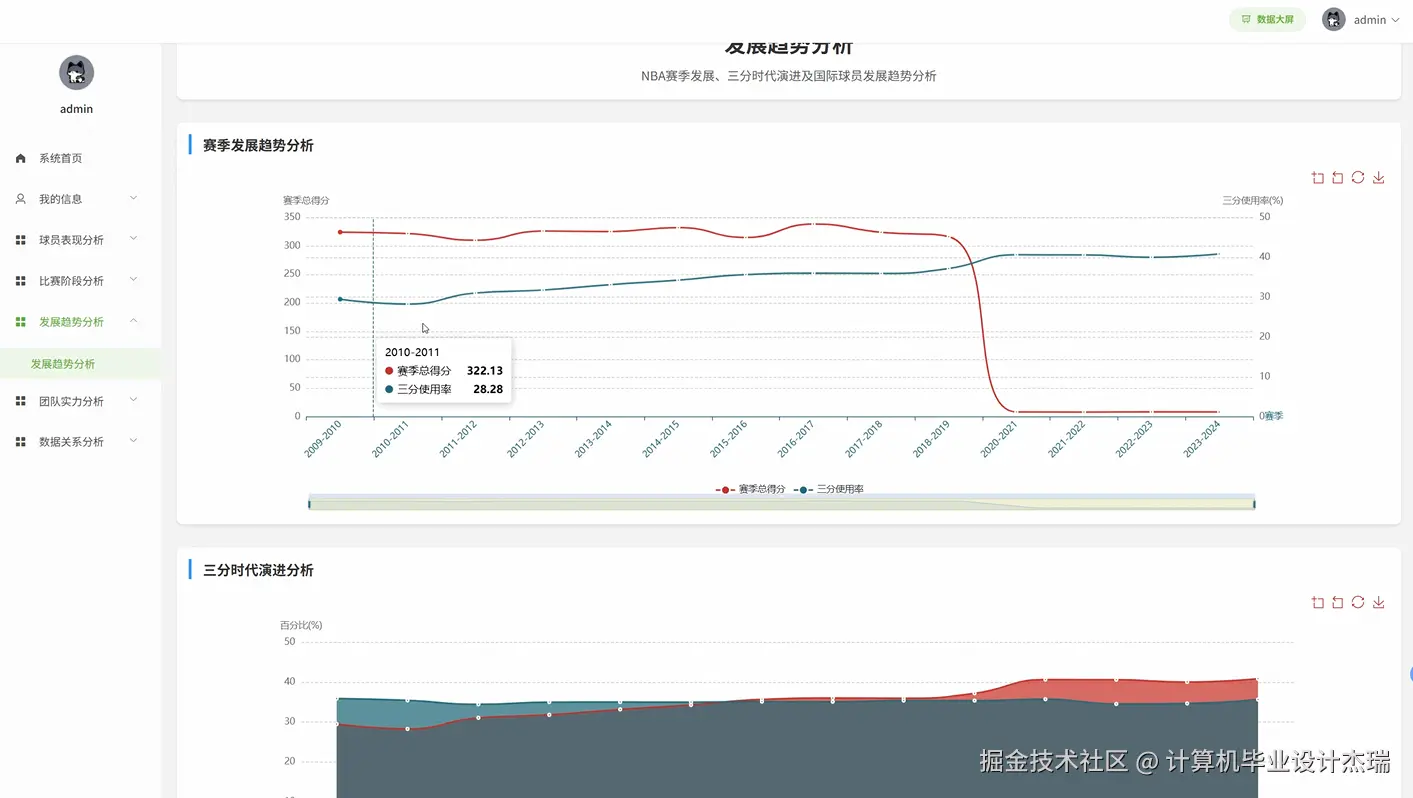Viewport: 1413px width, 798px height.
Task: Click the restore icon in 三分时代演进分析 toolbox
Action: pos(1358,602)
